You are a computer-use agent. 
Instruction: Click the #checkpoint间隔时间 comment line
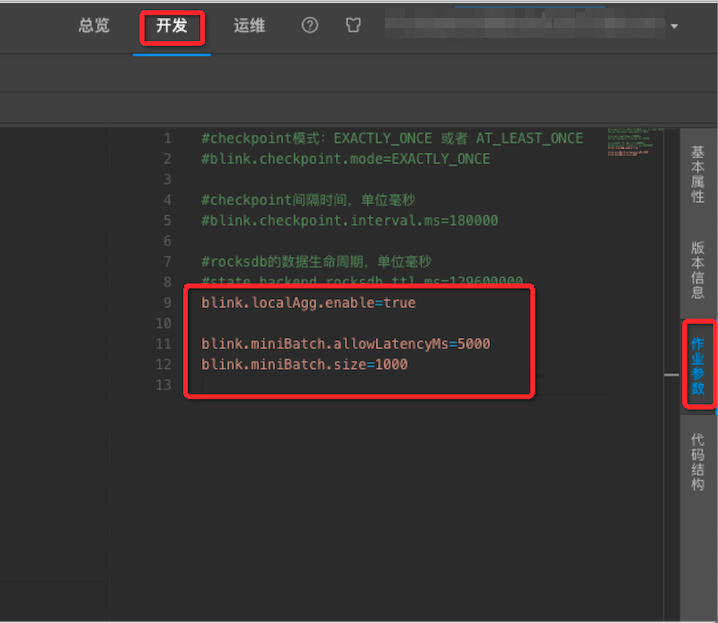308,200
